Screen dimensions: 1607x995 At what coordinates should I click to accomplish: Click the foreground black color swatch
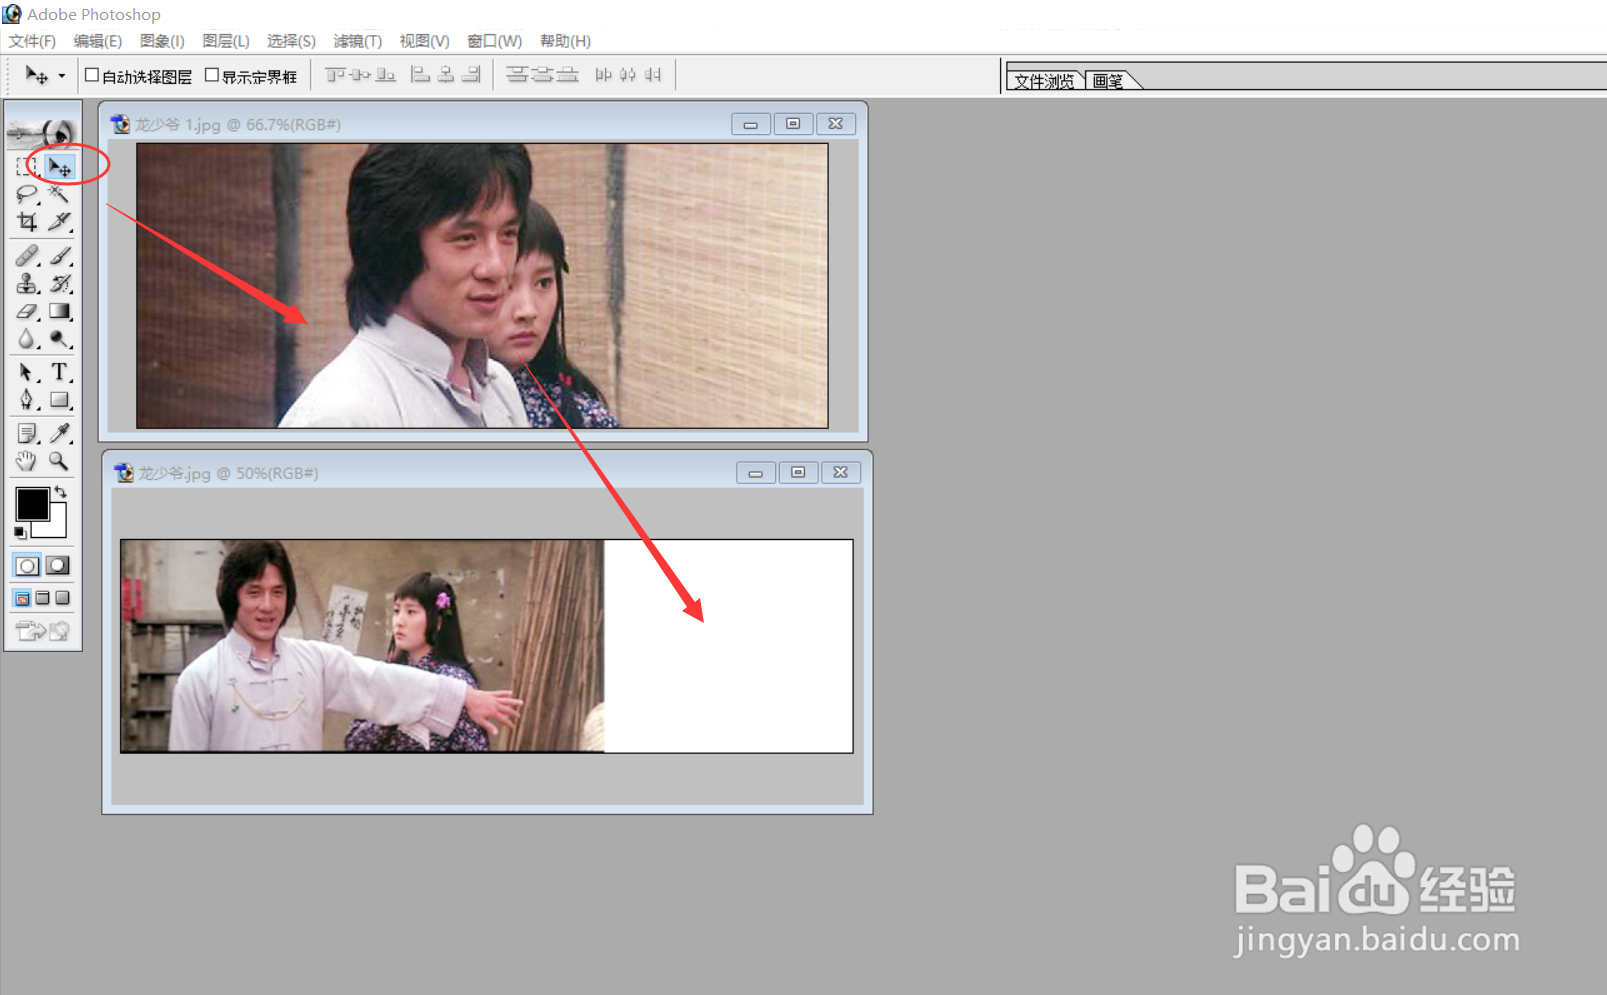pos(31,503)
